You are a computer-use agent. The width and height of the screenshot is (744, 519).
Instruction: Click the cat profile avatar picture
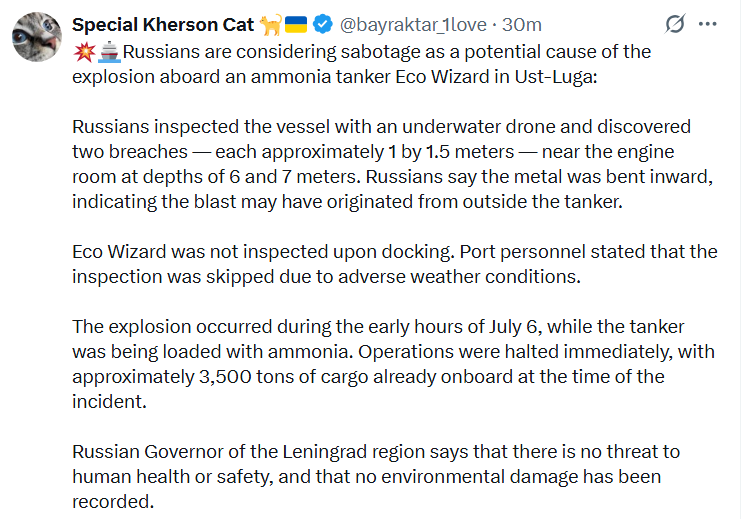click(x=37, y=37)
